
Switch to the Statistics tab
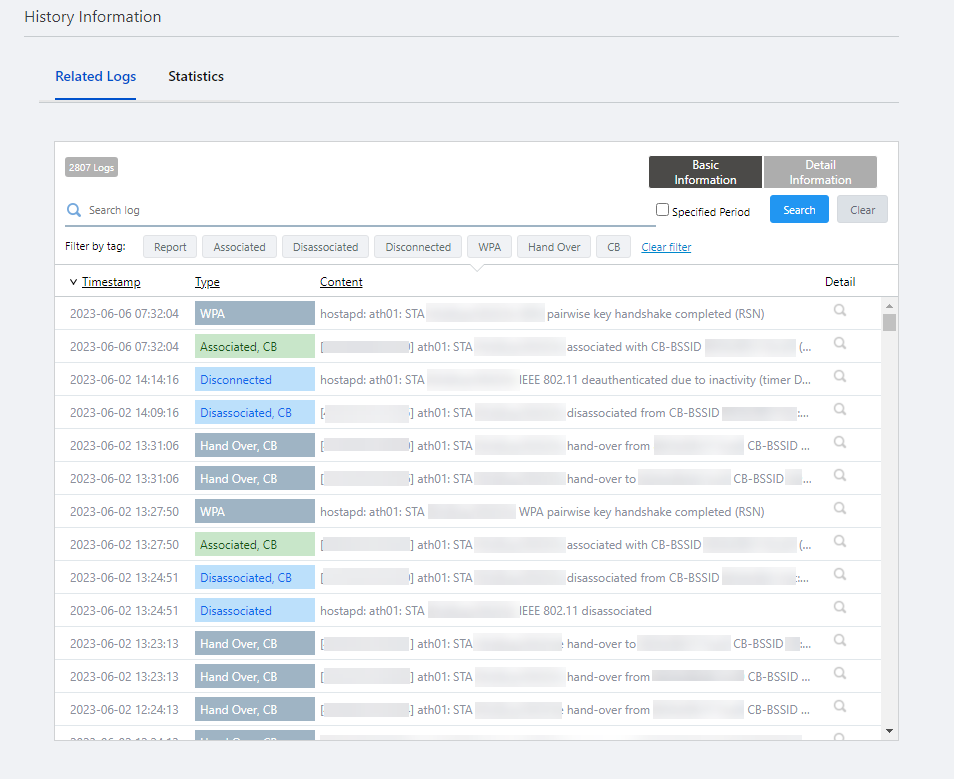(196, 77)
